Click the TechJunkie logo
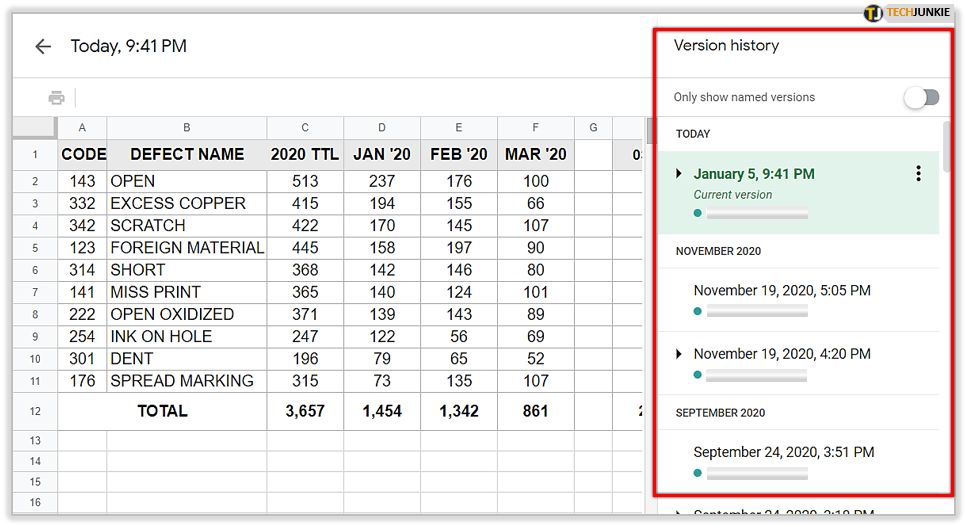The height and width of the screenshot is (527, 967). tap(908, 13)
